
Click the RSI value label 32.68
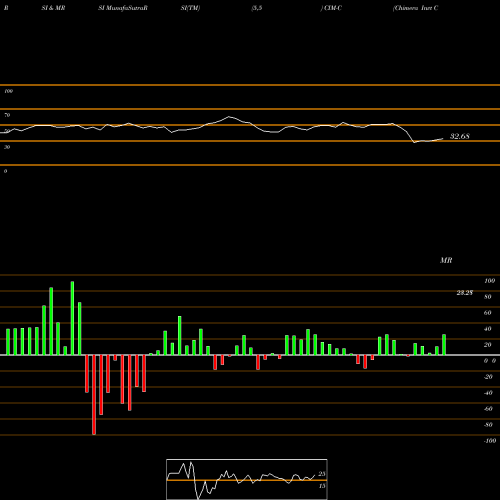click(x=460, y=136)
